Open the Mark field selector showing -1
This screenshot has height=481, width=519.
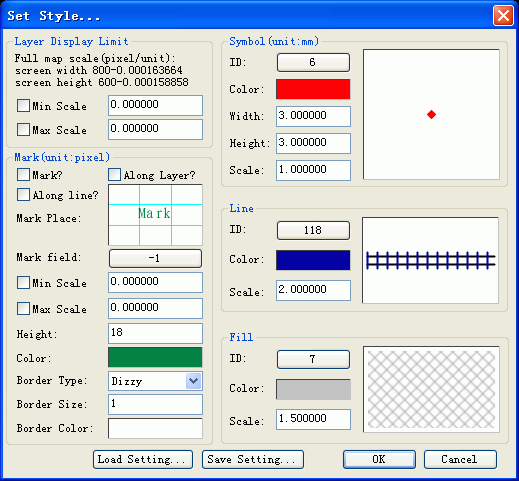pos(155,258)
